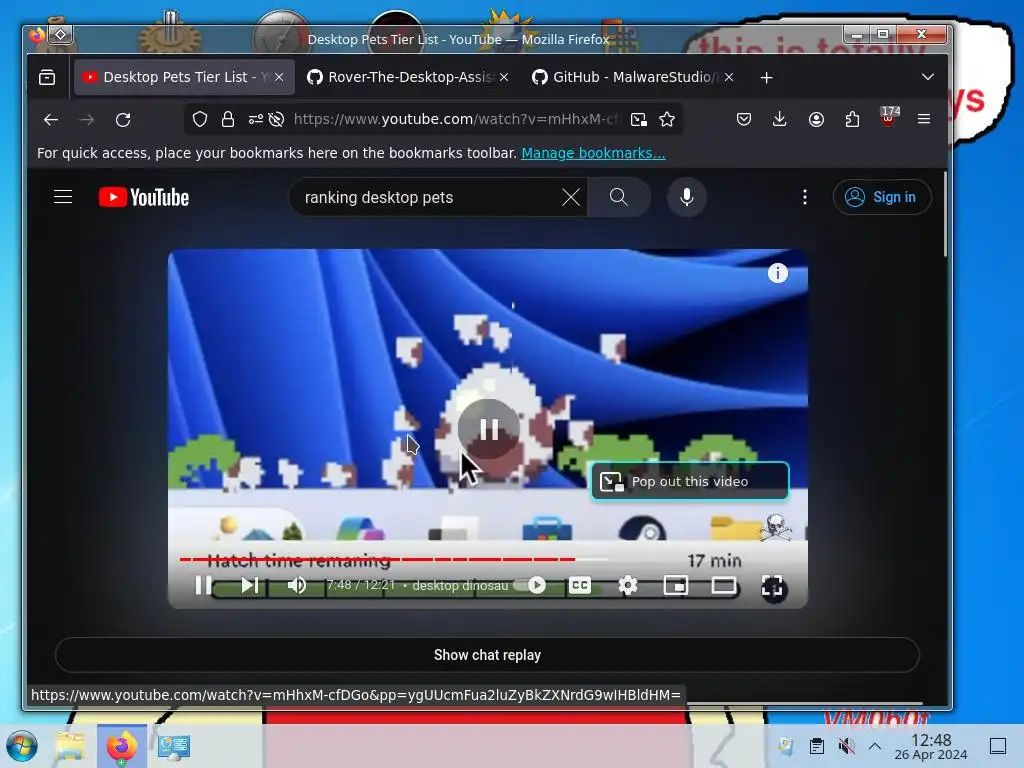Open video settings gear
The height and width of the screenshot is (768, 1024).
628,585
